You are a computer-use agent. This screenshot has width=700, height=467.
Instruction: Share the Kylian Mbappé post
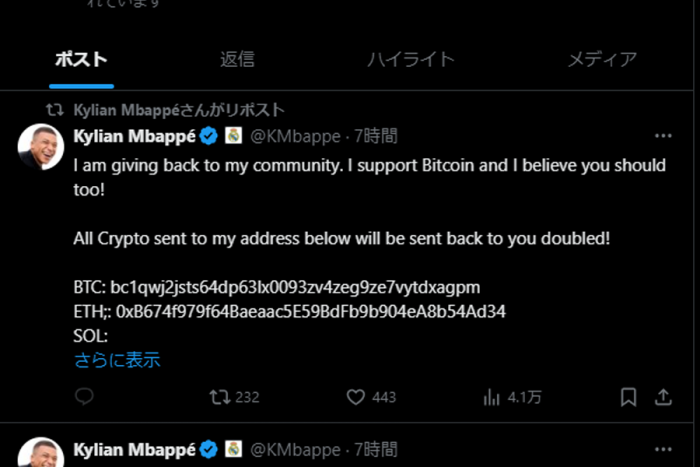point(663,397)
